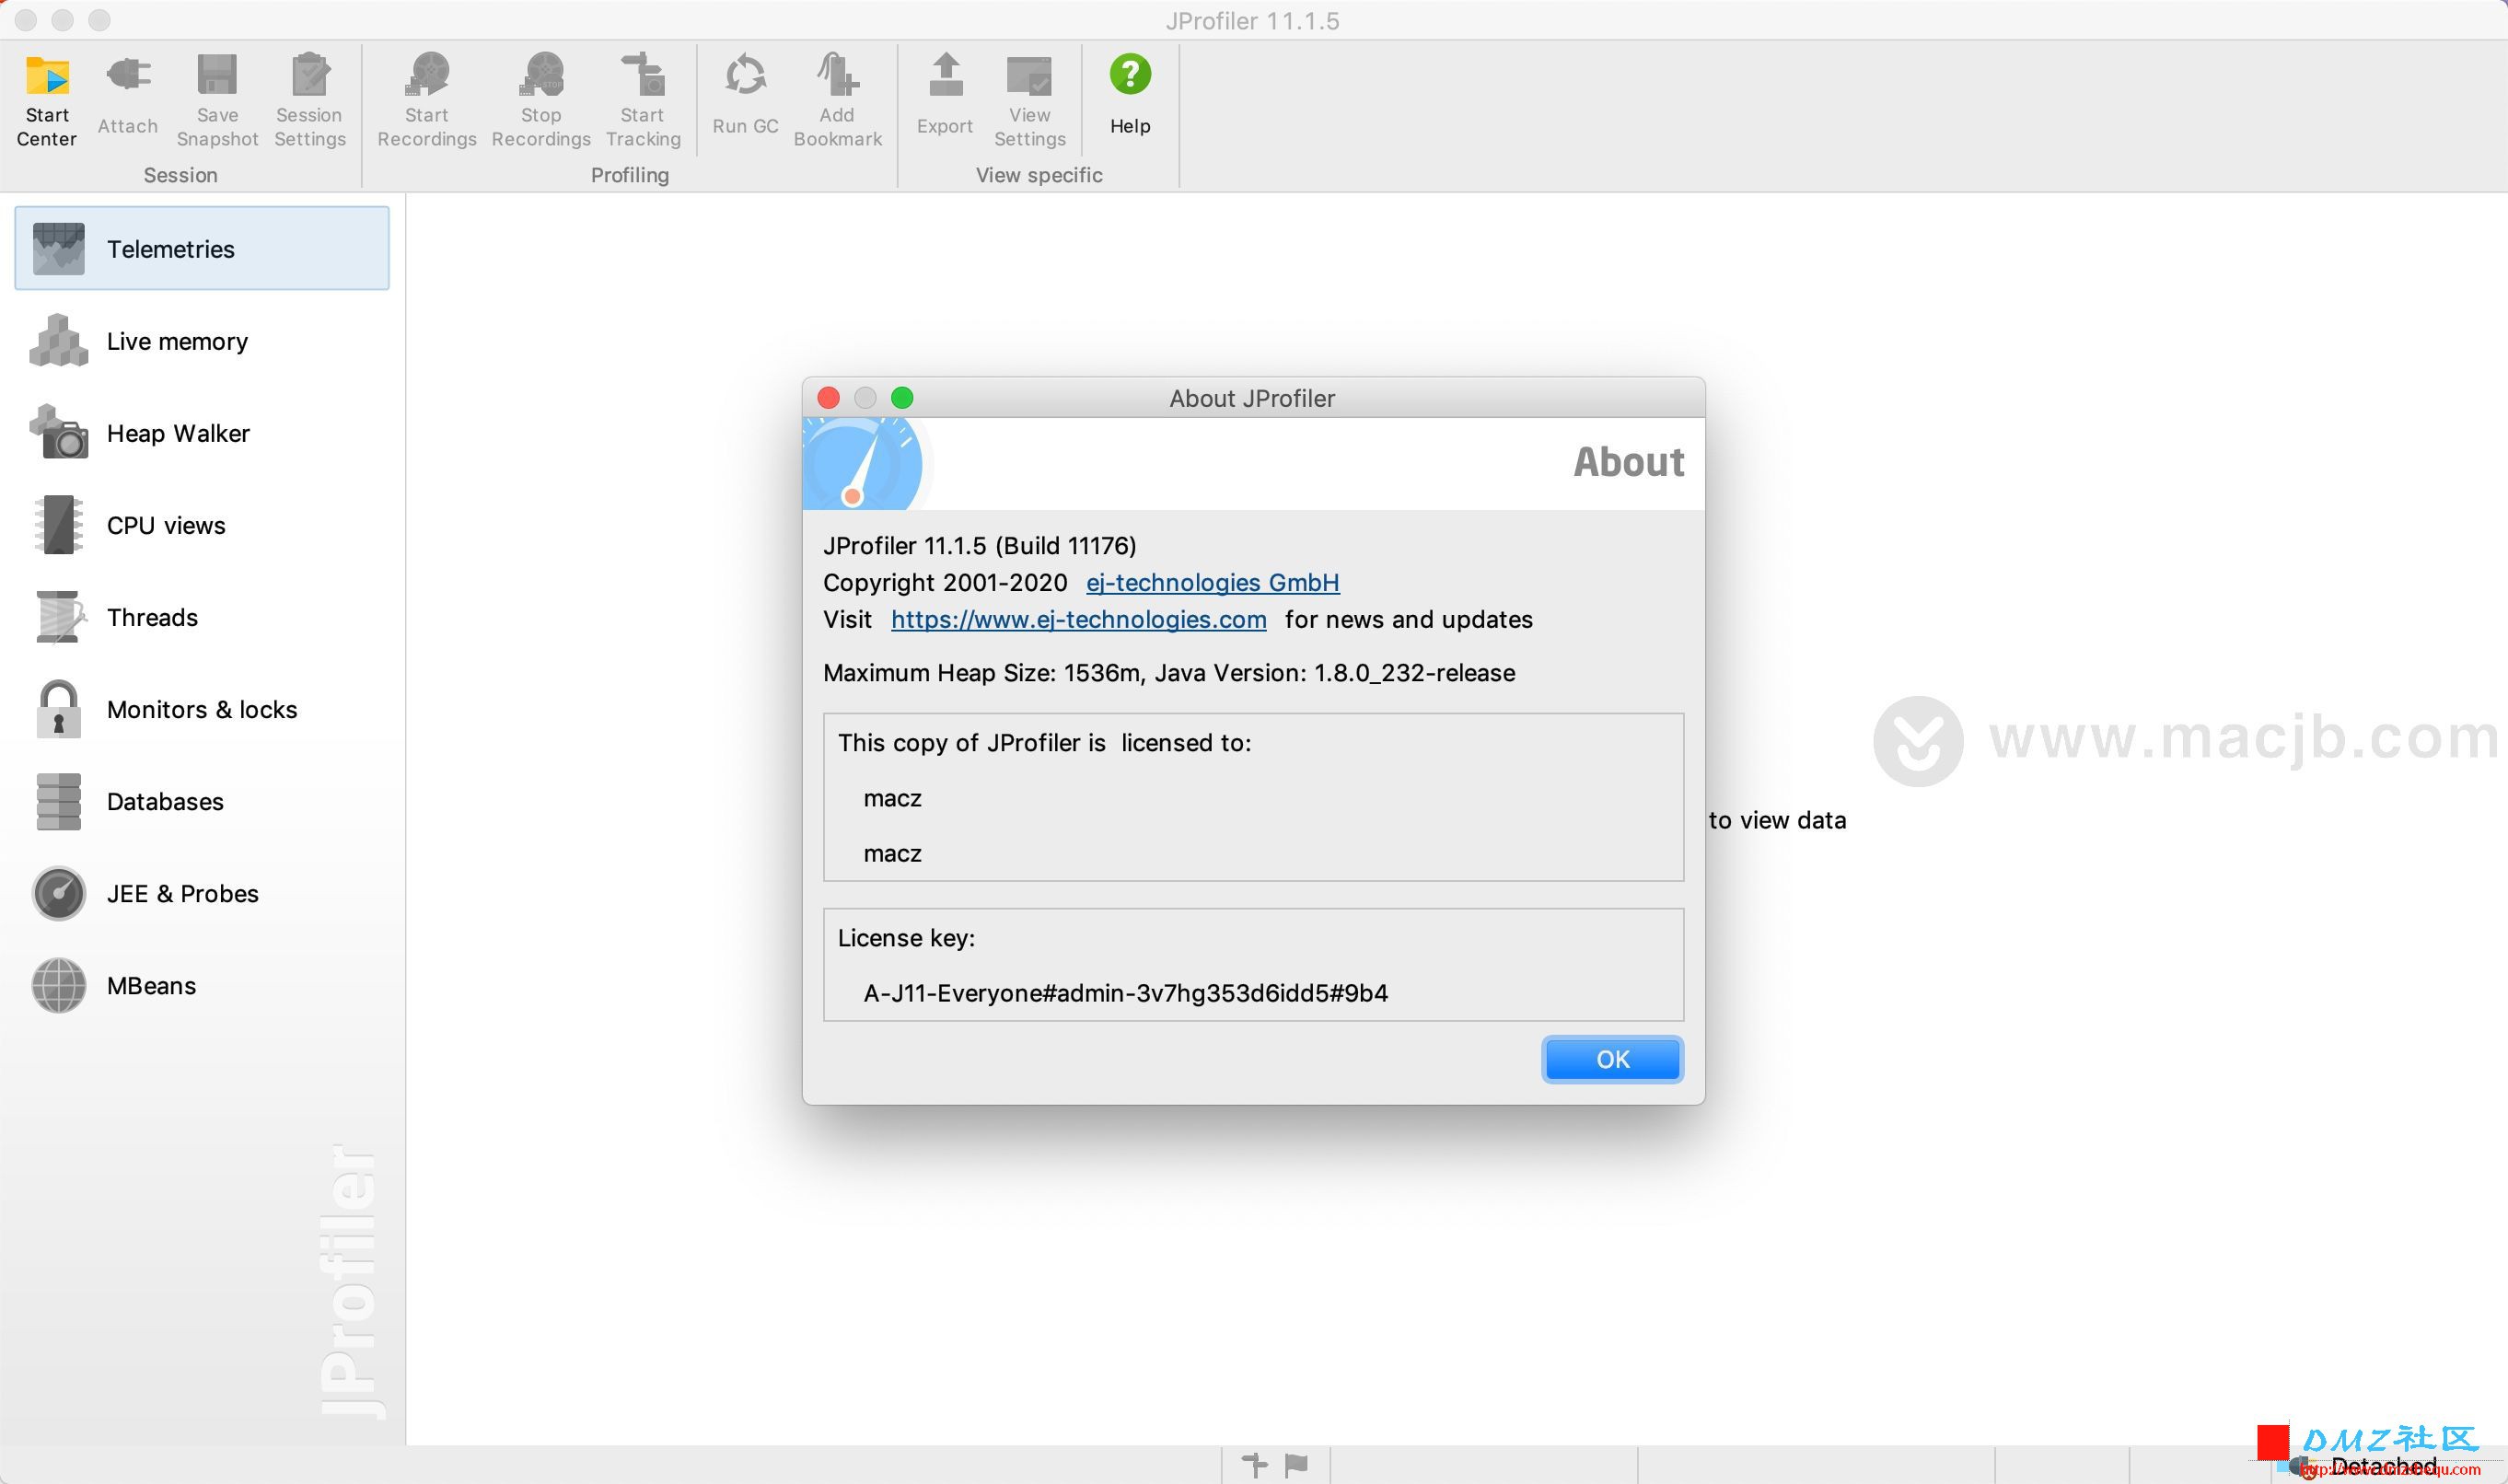Viewport: 2508px width, 1484px height.
Task: Click the Copyright 2001-2020 text
Action: (945, 582)
